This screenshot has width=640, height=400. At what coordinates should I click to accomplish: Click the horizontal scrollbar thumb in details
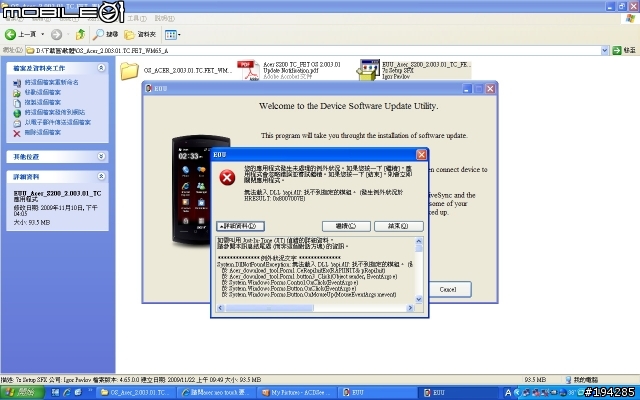(x=269, y=308)
